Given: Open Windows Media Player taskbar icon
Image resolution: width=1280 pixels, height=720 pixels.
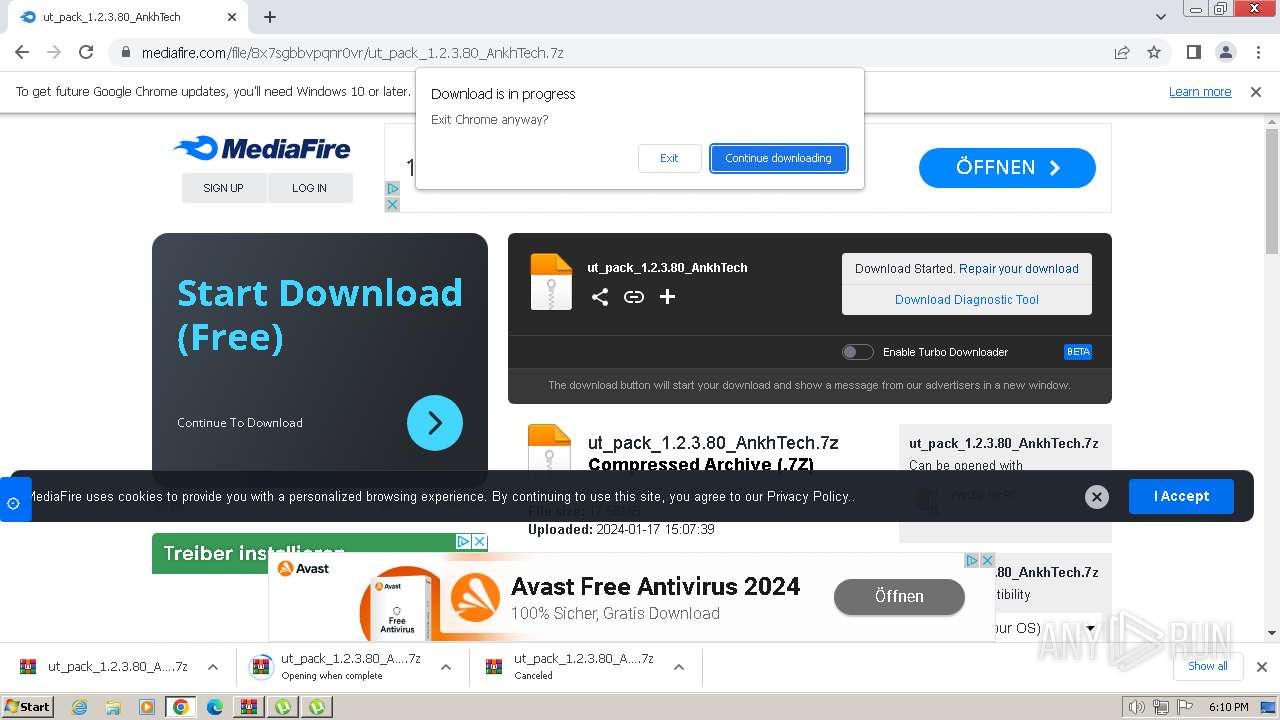Looking at the screenshot, I should tap(147, 707).
